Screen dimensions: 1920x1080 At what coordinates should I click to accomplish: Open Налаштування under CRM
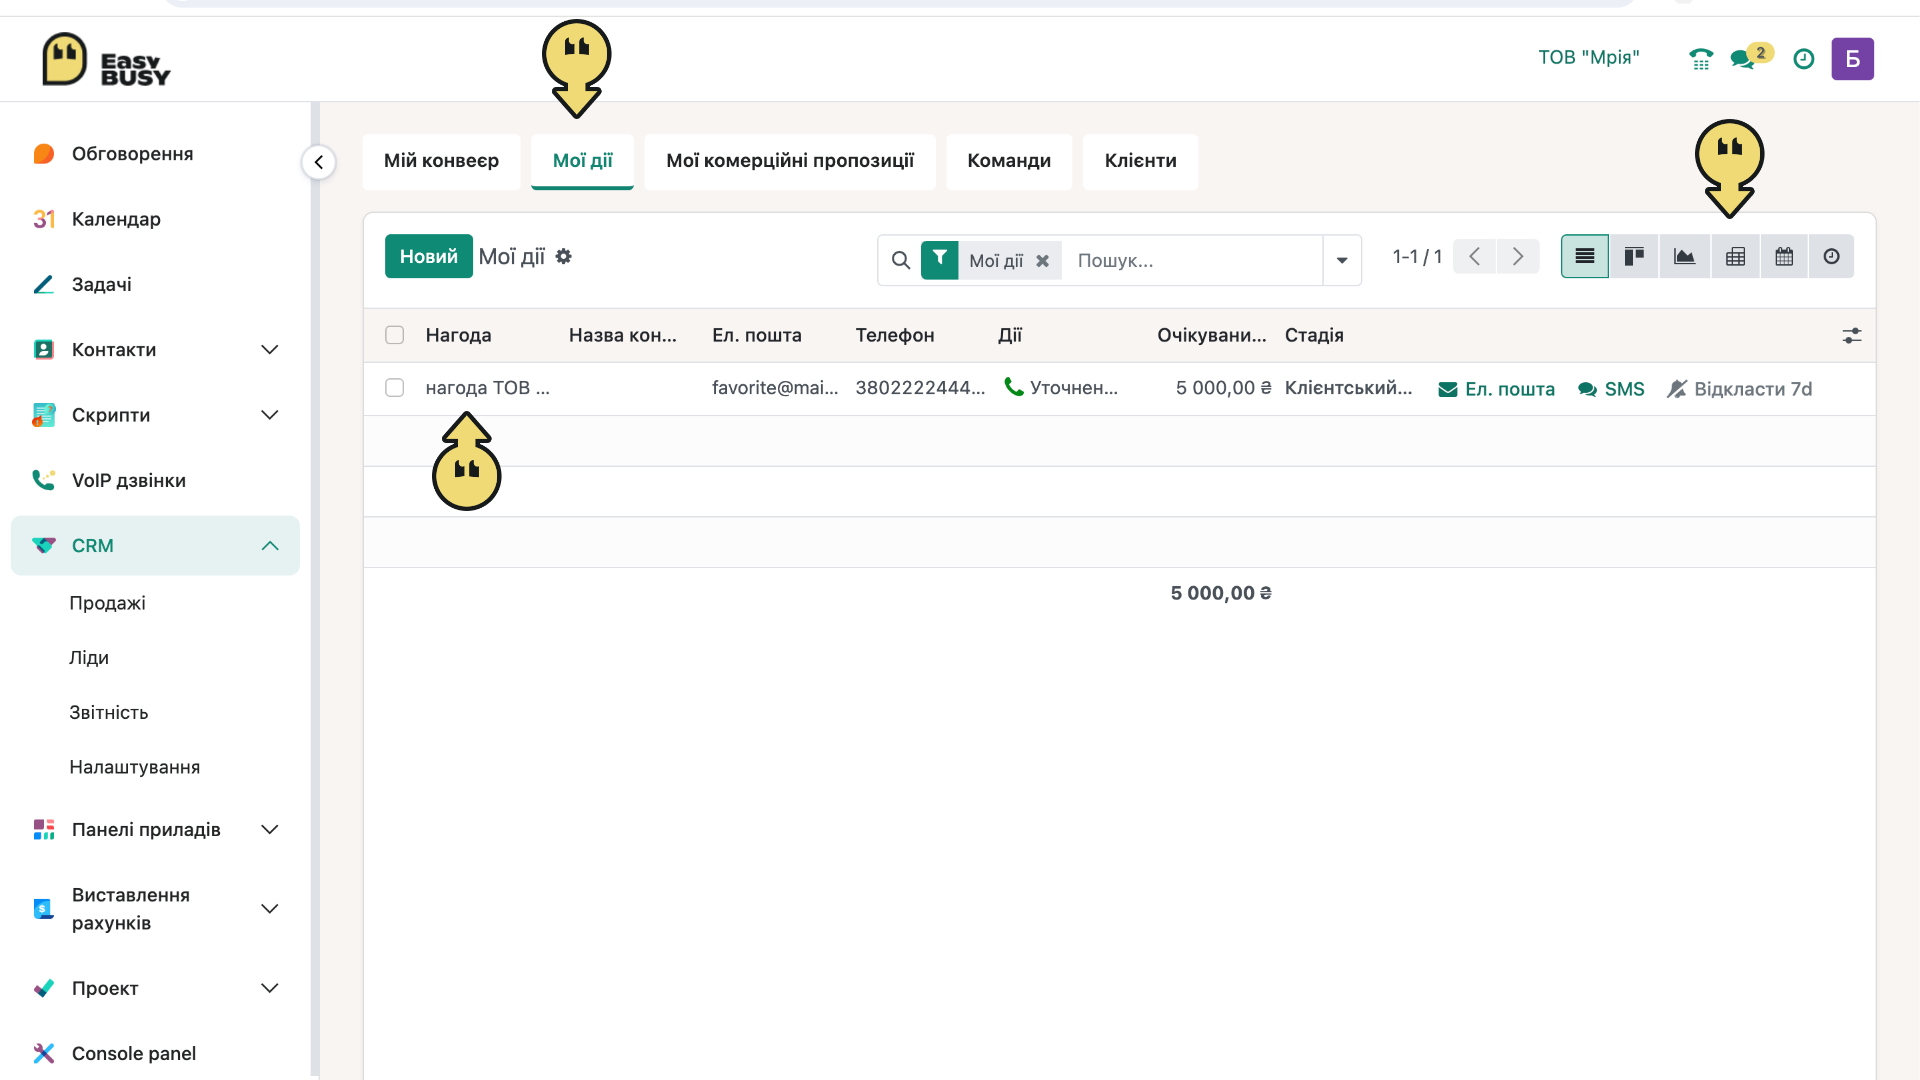click(134, 767)
